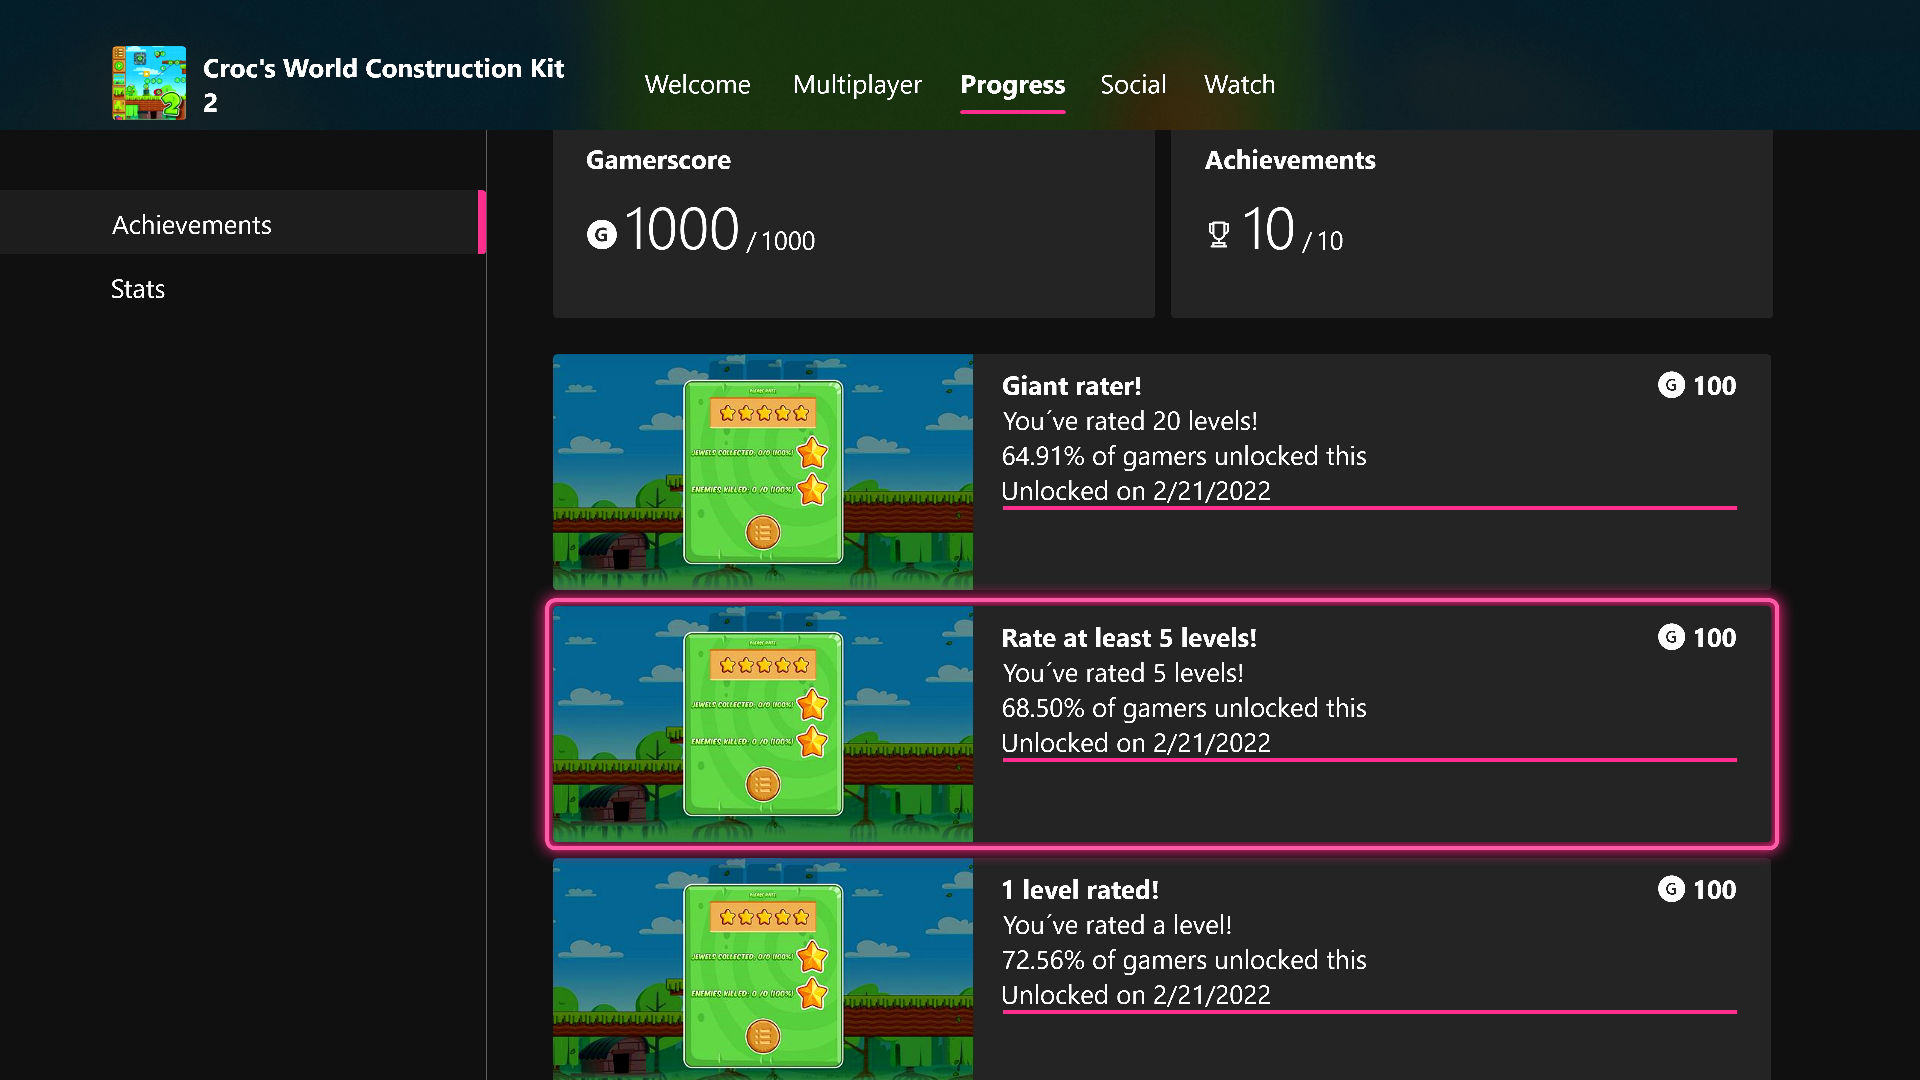This screenshot has width=1920, height=1080.
Task: Click the Croc's World Construction Kit 2 title
Action: [x=384, y=85]
